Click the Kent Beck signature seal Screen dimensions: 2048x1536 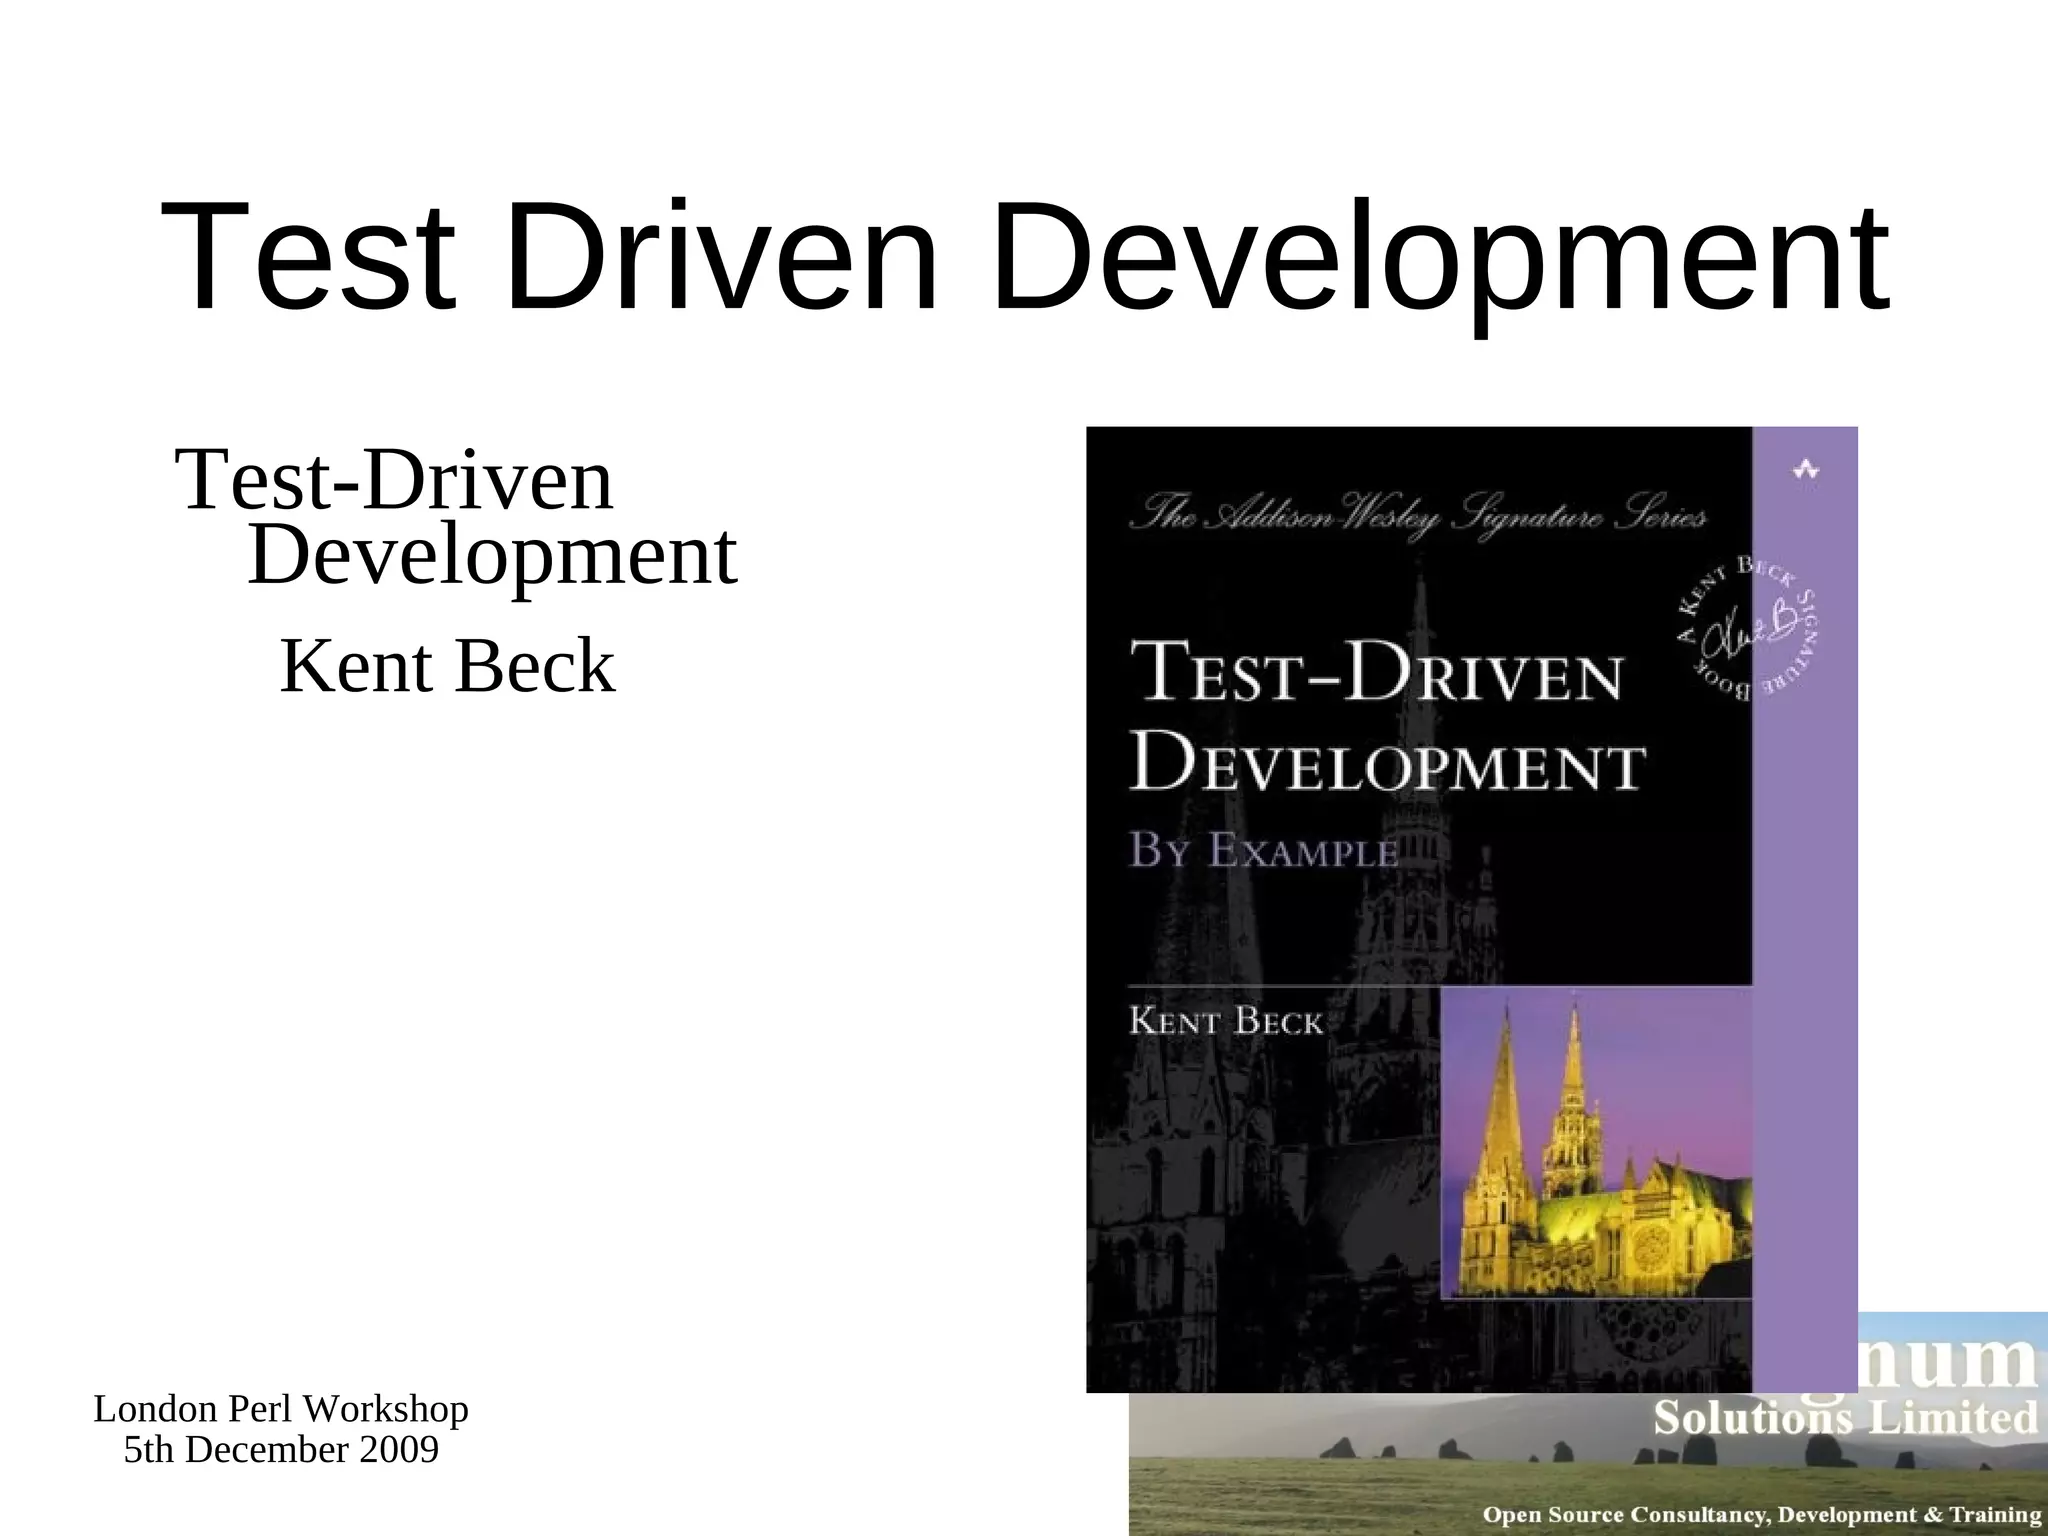pos(1748,630)
